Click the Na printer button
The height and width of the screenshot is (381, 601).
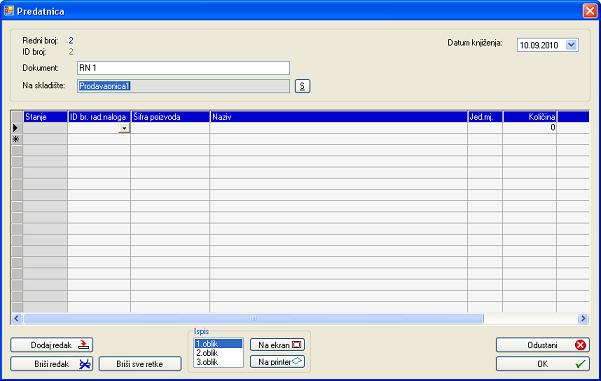pos(278,361)
